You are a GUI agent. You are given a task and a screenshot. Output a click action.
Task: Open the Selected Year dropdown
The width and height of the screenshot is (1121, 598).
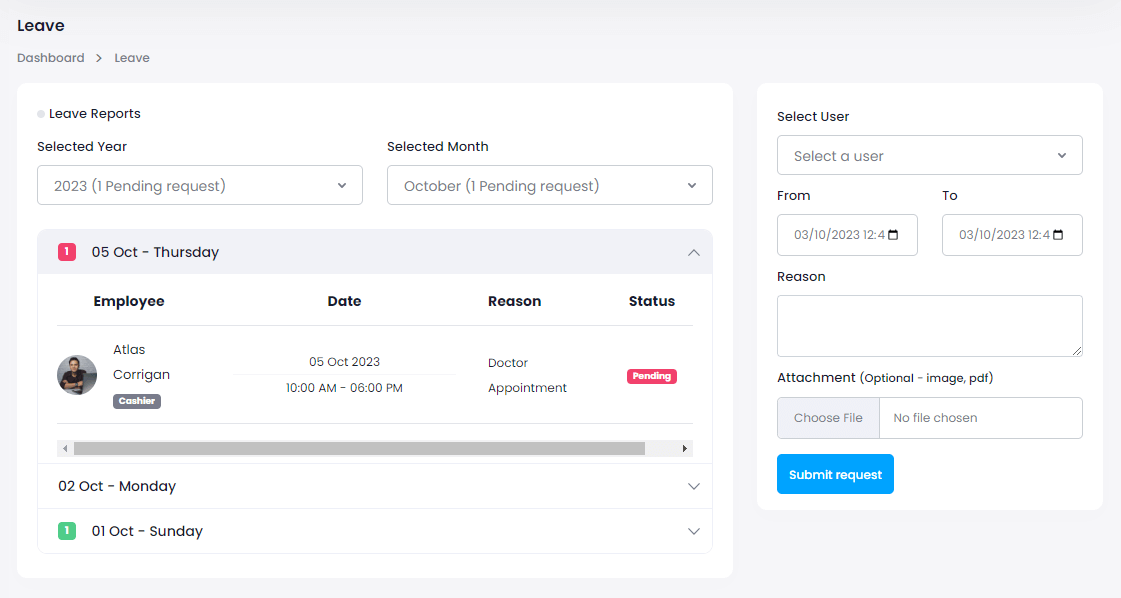(x=200, y=186)
